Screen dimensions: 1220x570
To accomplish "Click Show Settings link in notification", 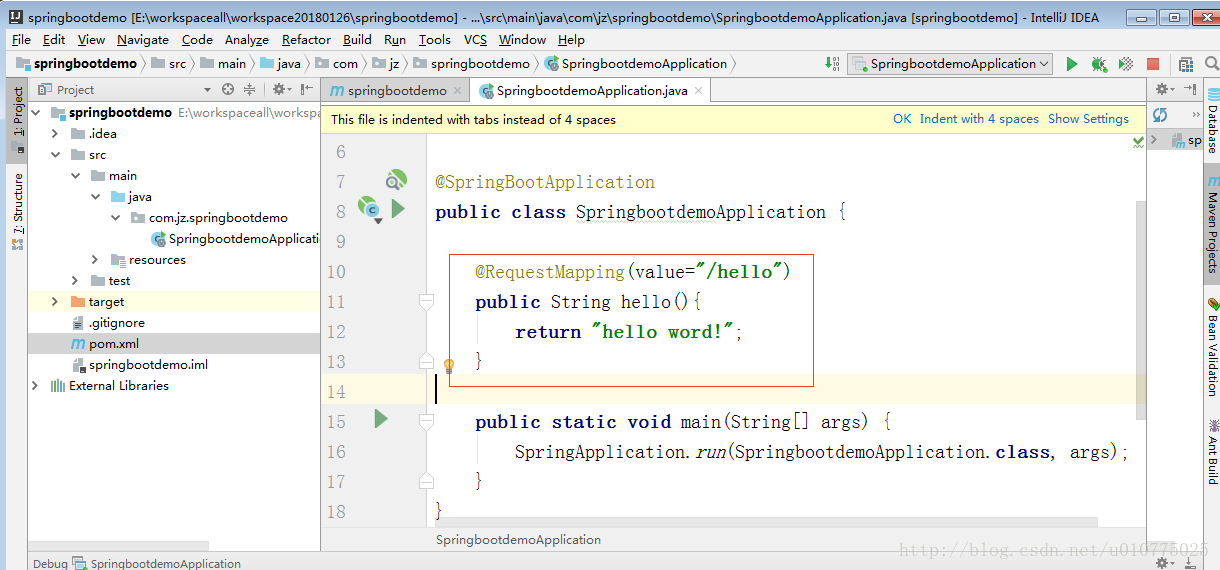I will [x=1088, y=118].
